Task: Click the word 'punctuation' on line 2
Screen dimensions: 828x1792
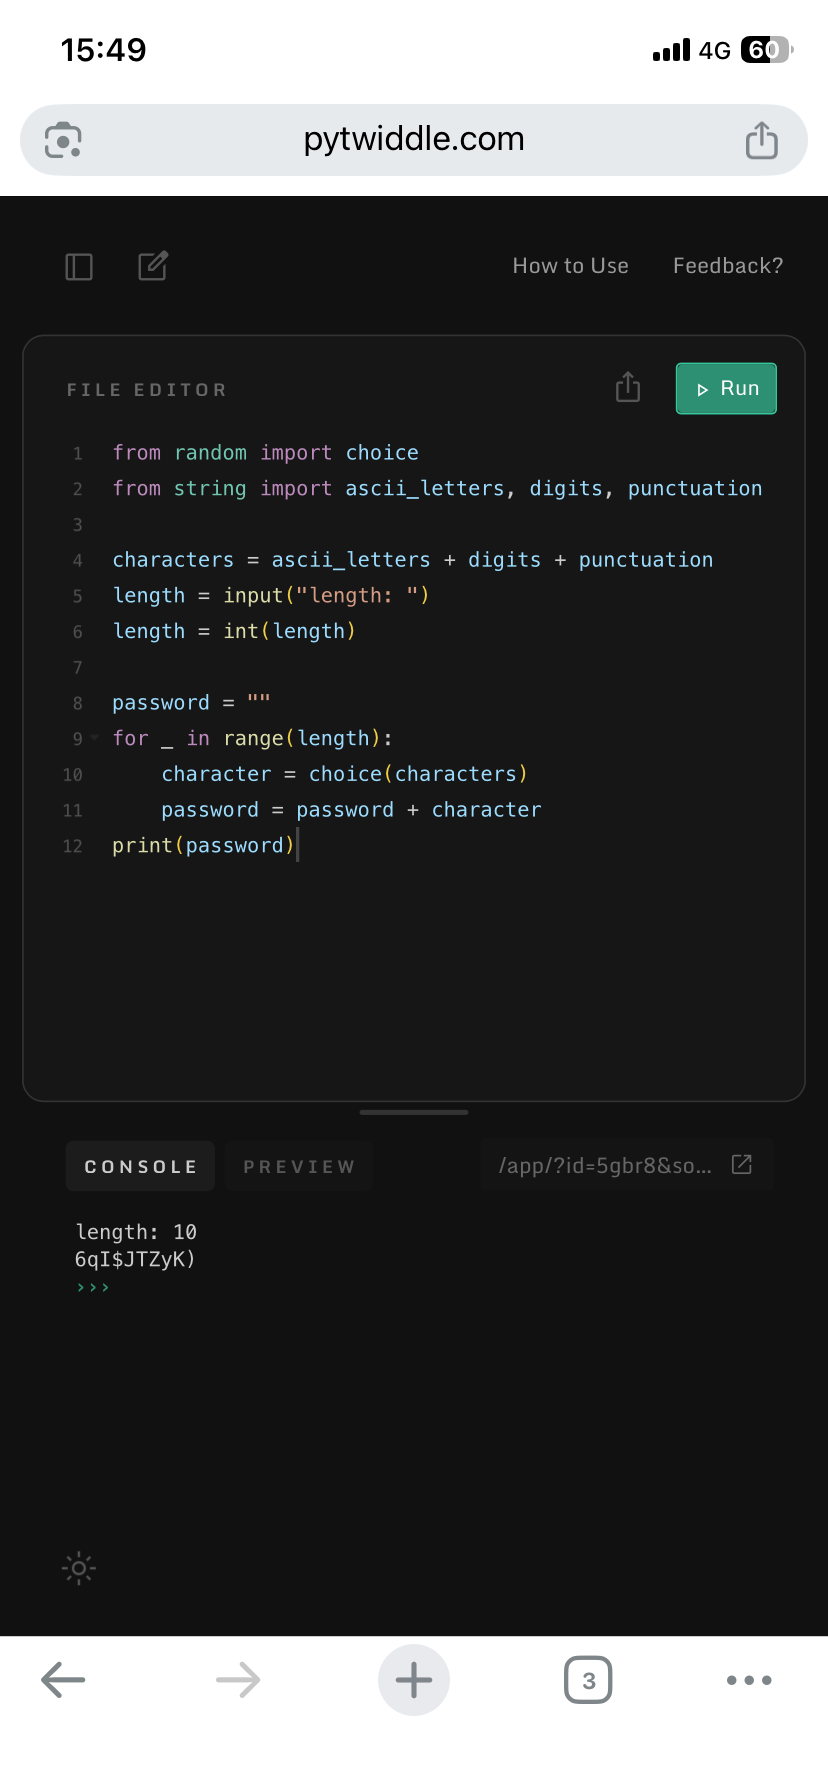Action: 695,489
